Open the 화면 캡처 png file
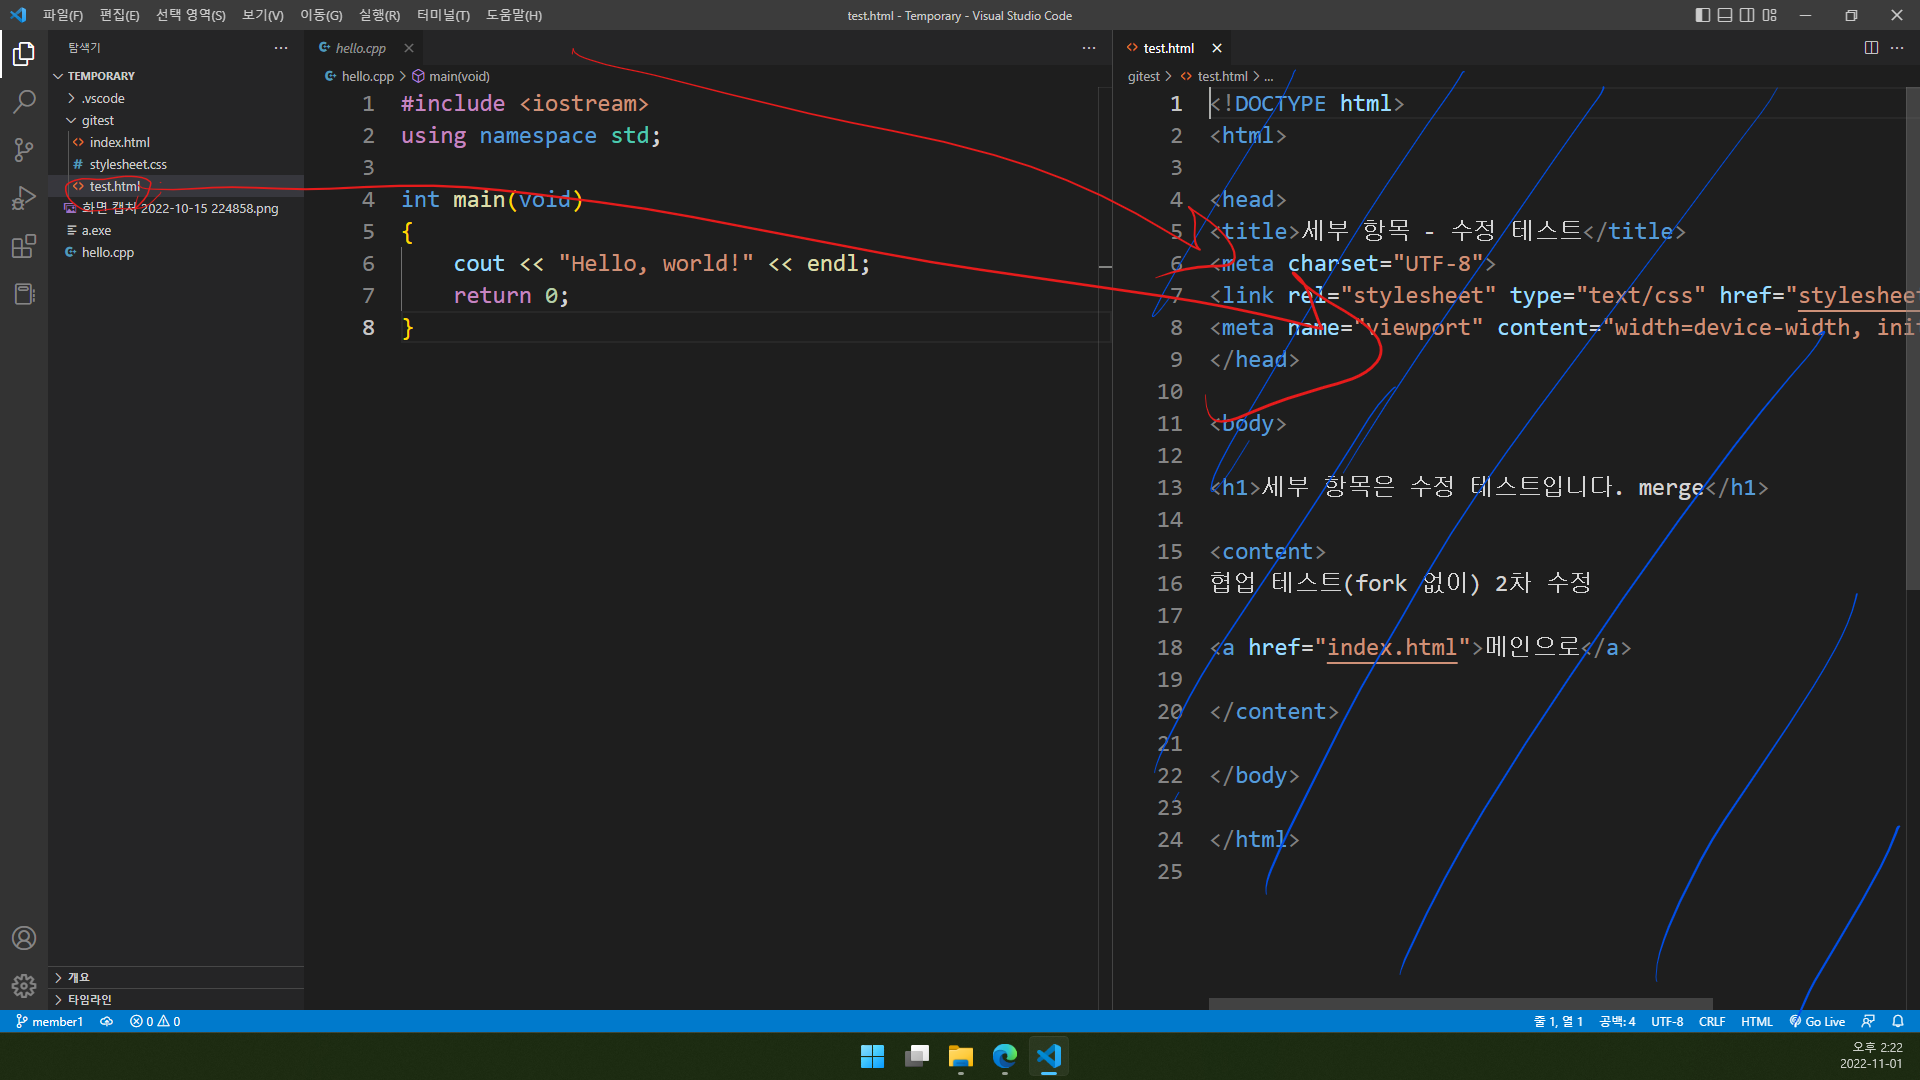This screenshot has width=1920, height=1080. [x=176, y=208]
